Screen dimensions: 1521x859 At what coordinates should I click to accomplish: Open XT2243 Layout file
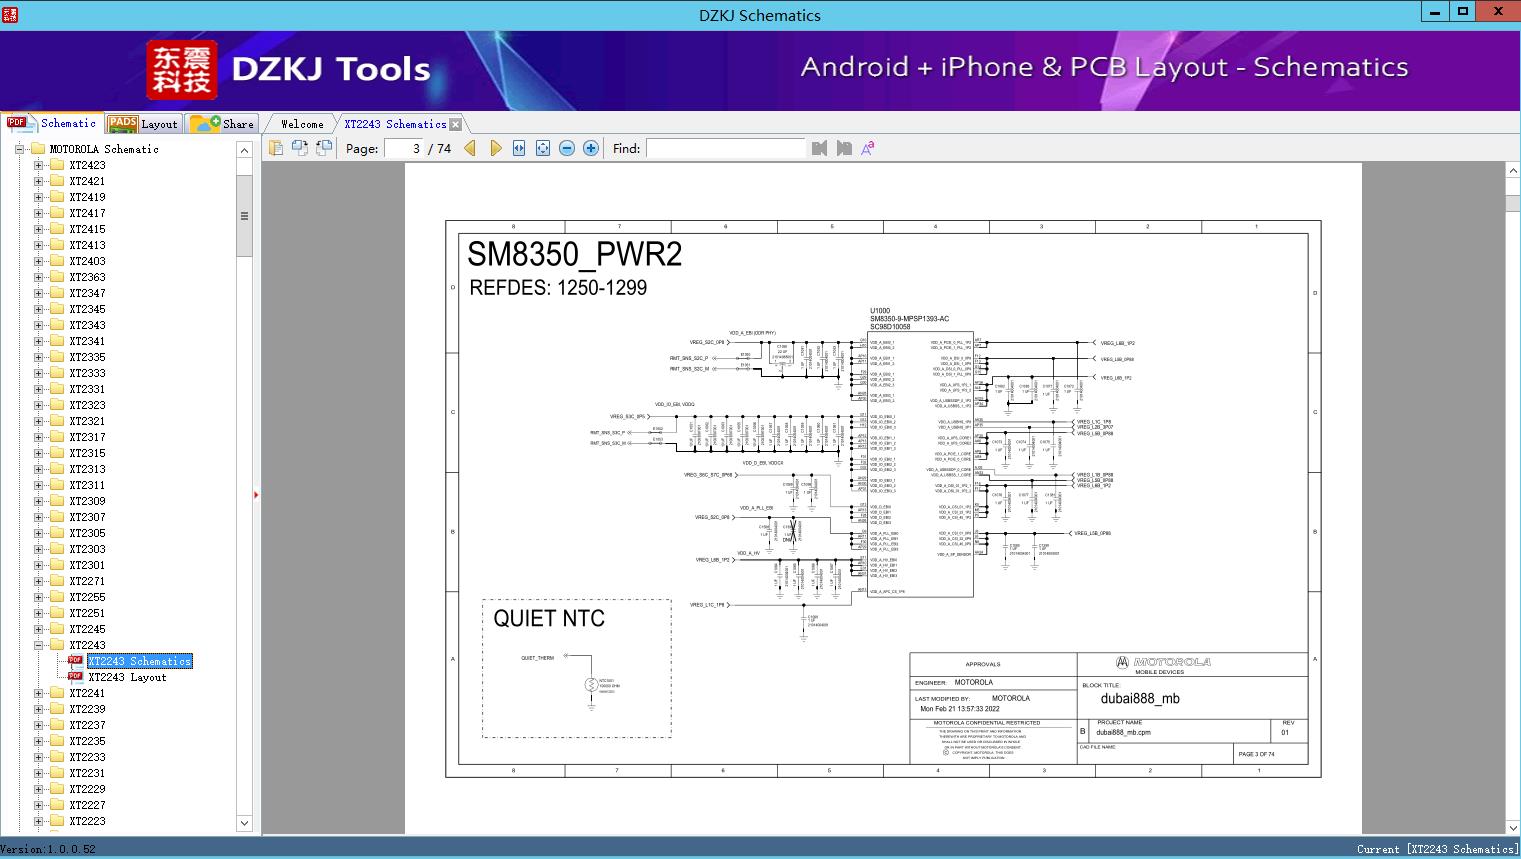pyautogui.click(x=127, y=677)
